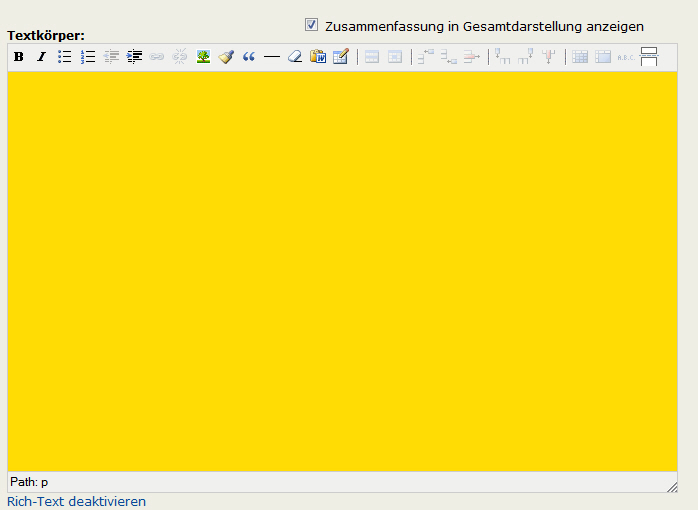
Task: Uncheck Zusammenfassung in Gesamtdarstellung anzeigen
Action: click(x=312, y=25)
